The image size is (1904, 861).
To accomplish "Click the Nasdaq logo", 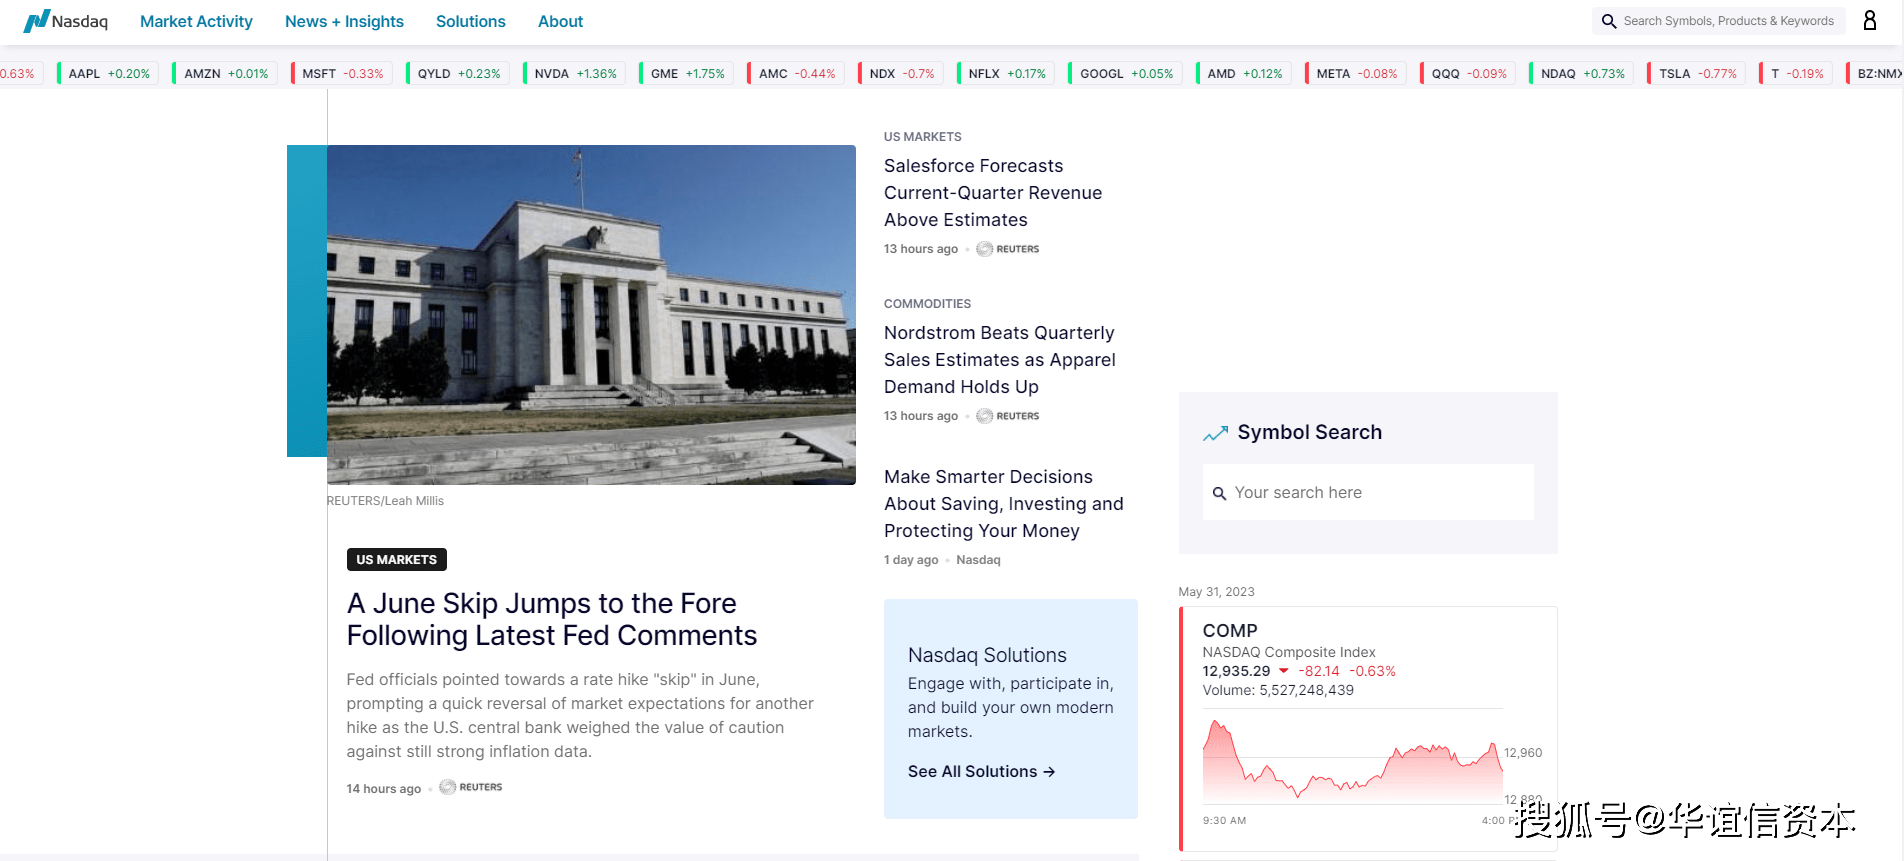I will [x=66, y=21].
